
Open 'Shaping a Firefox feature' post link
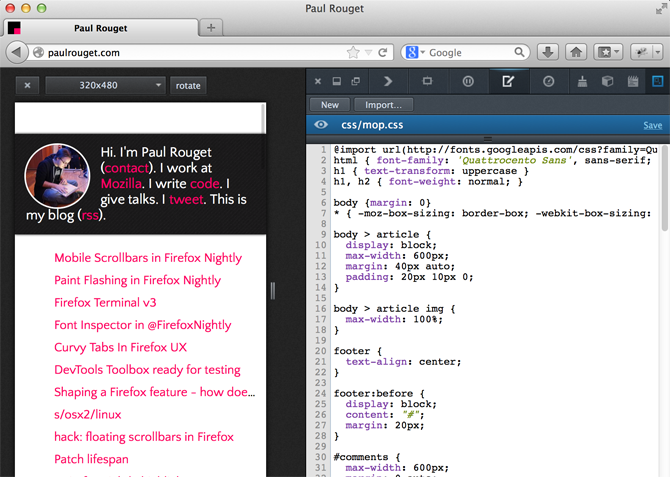[155, 392]
